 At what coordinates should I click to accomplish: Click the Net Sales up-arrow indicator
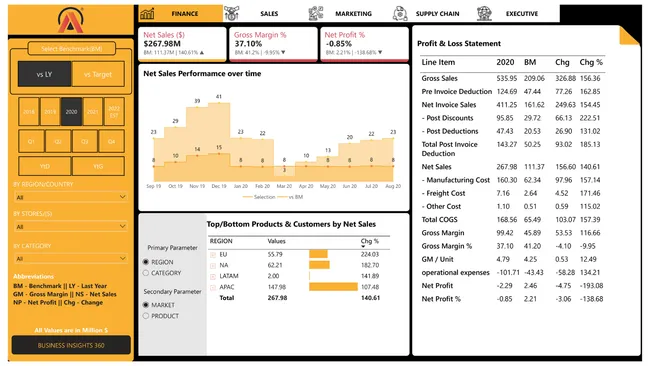(x=202, y=53)
